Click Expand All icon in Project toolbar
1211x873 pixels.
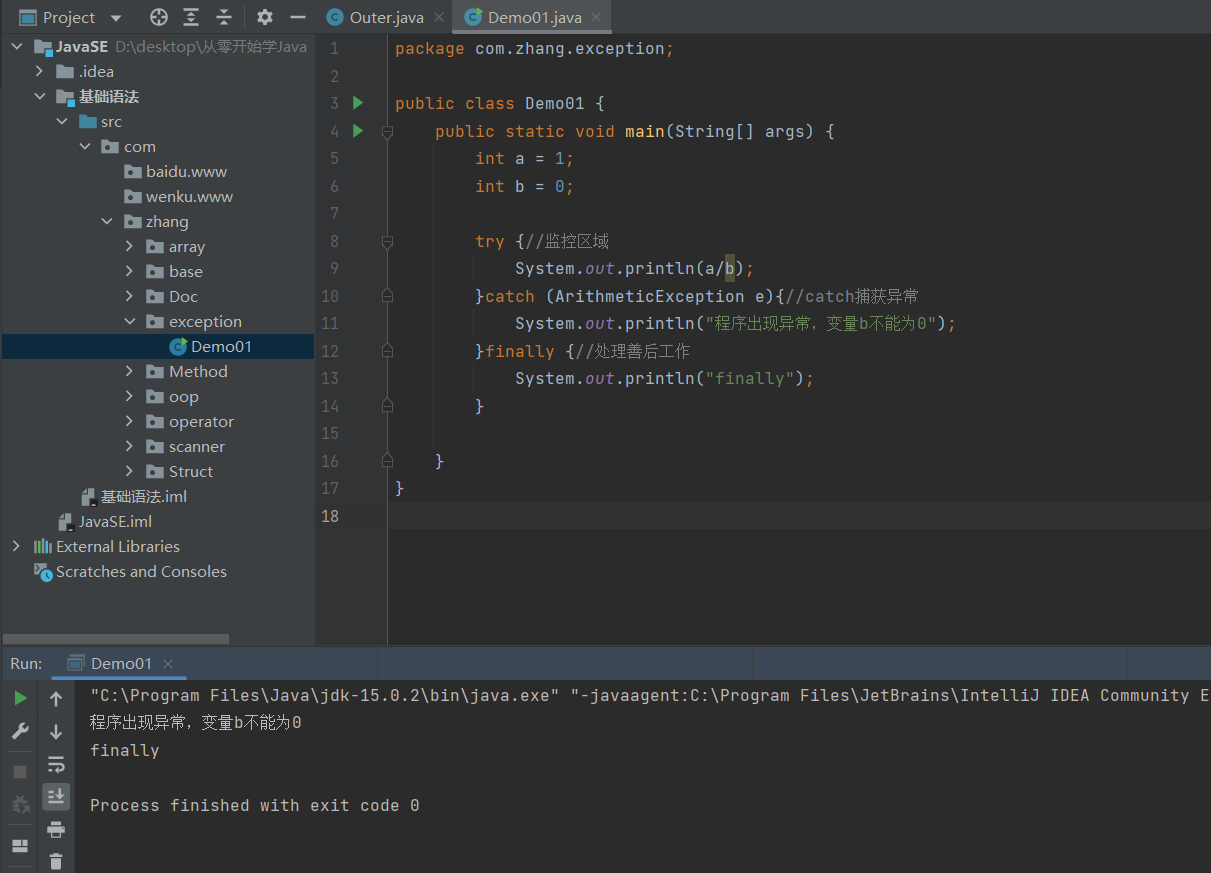click(191, 17)
